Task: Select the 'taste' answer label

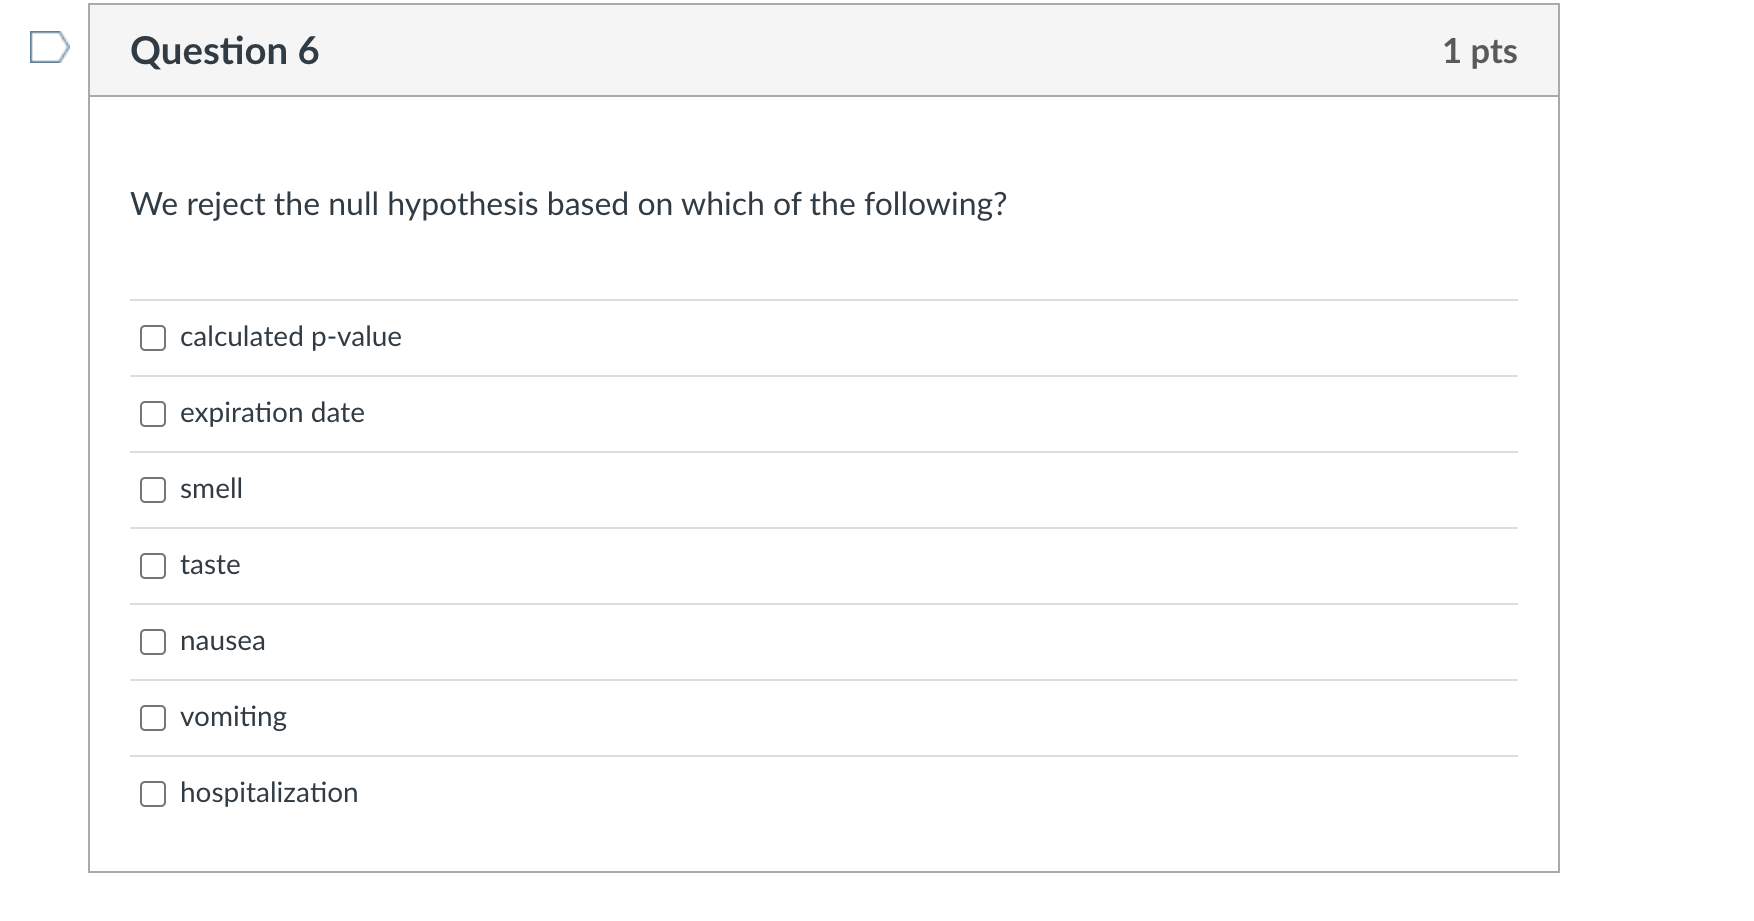Action: pyautogui.click(x=209, y=565)
